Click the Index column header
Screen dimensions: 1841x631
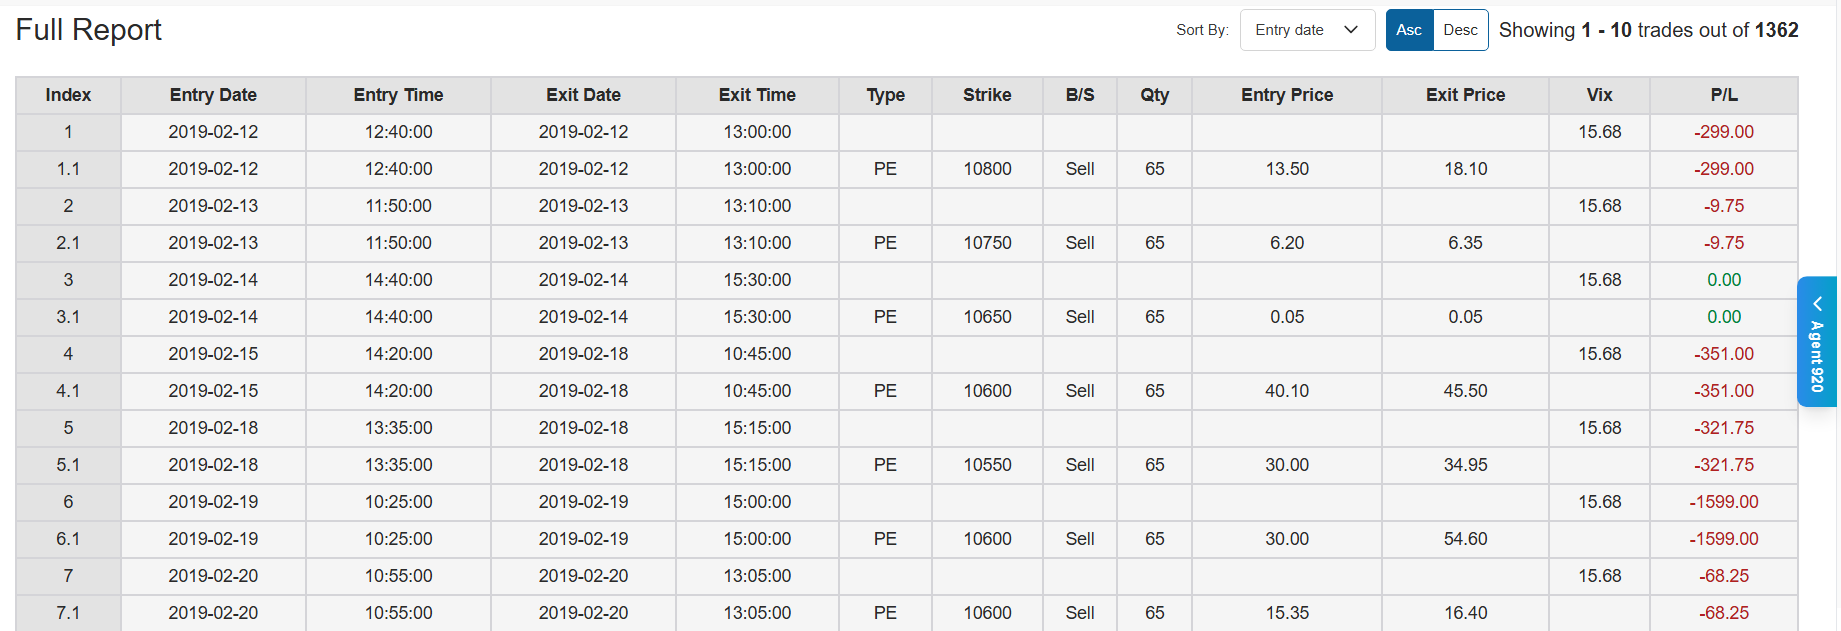(68, 95)
